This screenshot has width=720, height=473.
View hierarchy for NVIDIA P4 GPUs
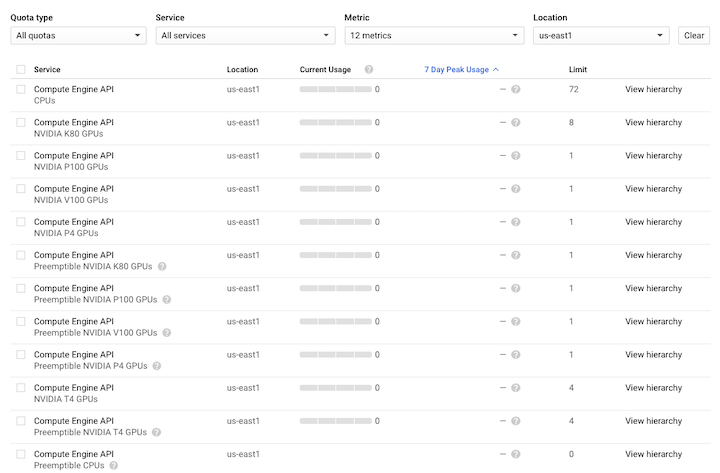653,222
